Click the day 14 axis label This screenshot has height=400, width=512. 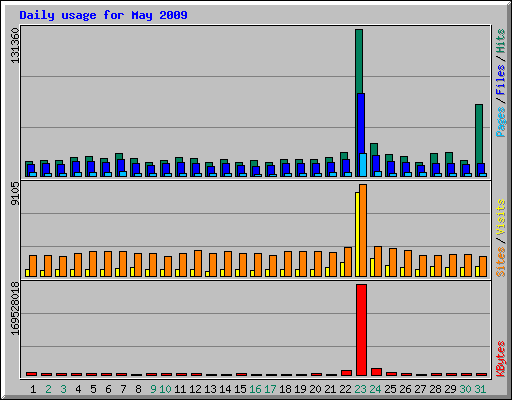coord(225,389)
